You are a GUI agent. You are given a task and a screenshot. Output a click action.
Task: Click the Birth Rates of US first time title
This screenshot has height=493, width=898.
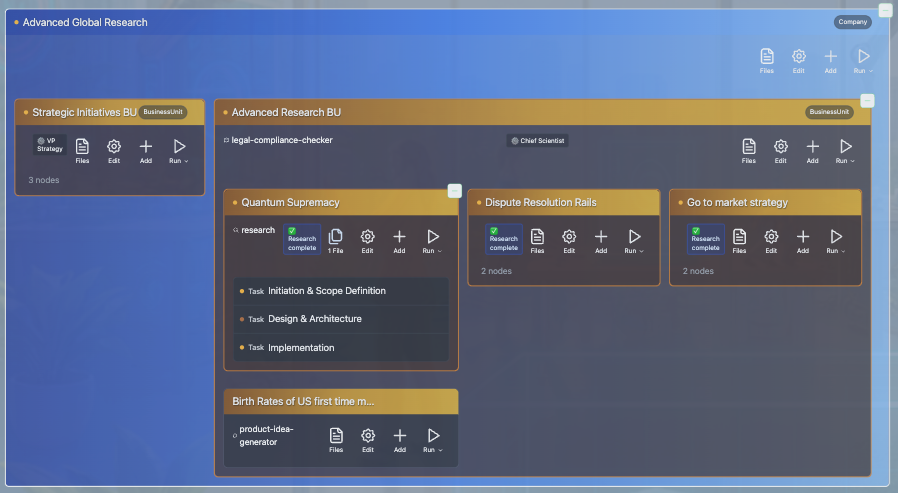(303, 401)
